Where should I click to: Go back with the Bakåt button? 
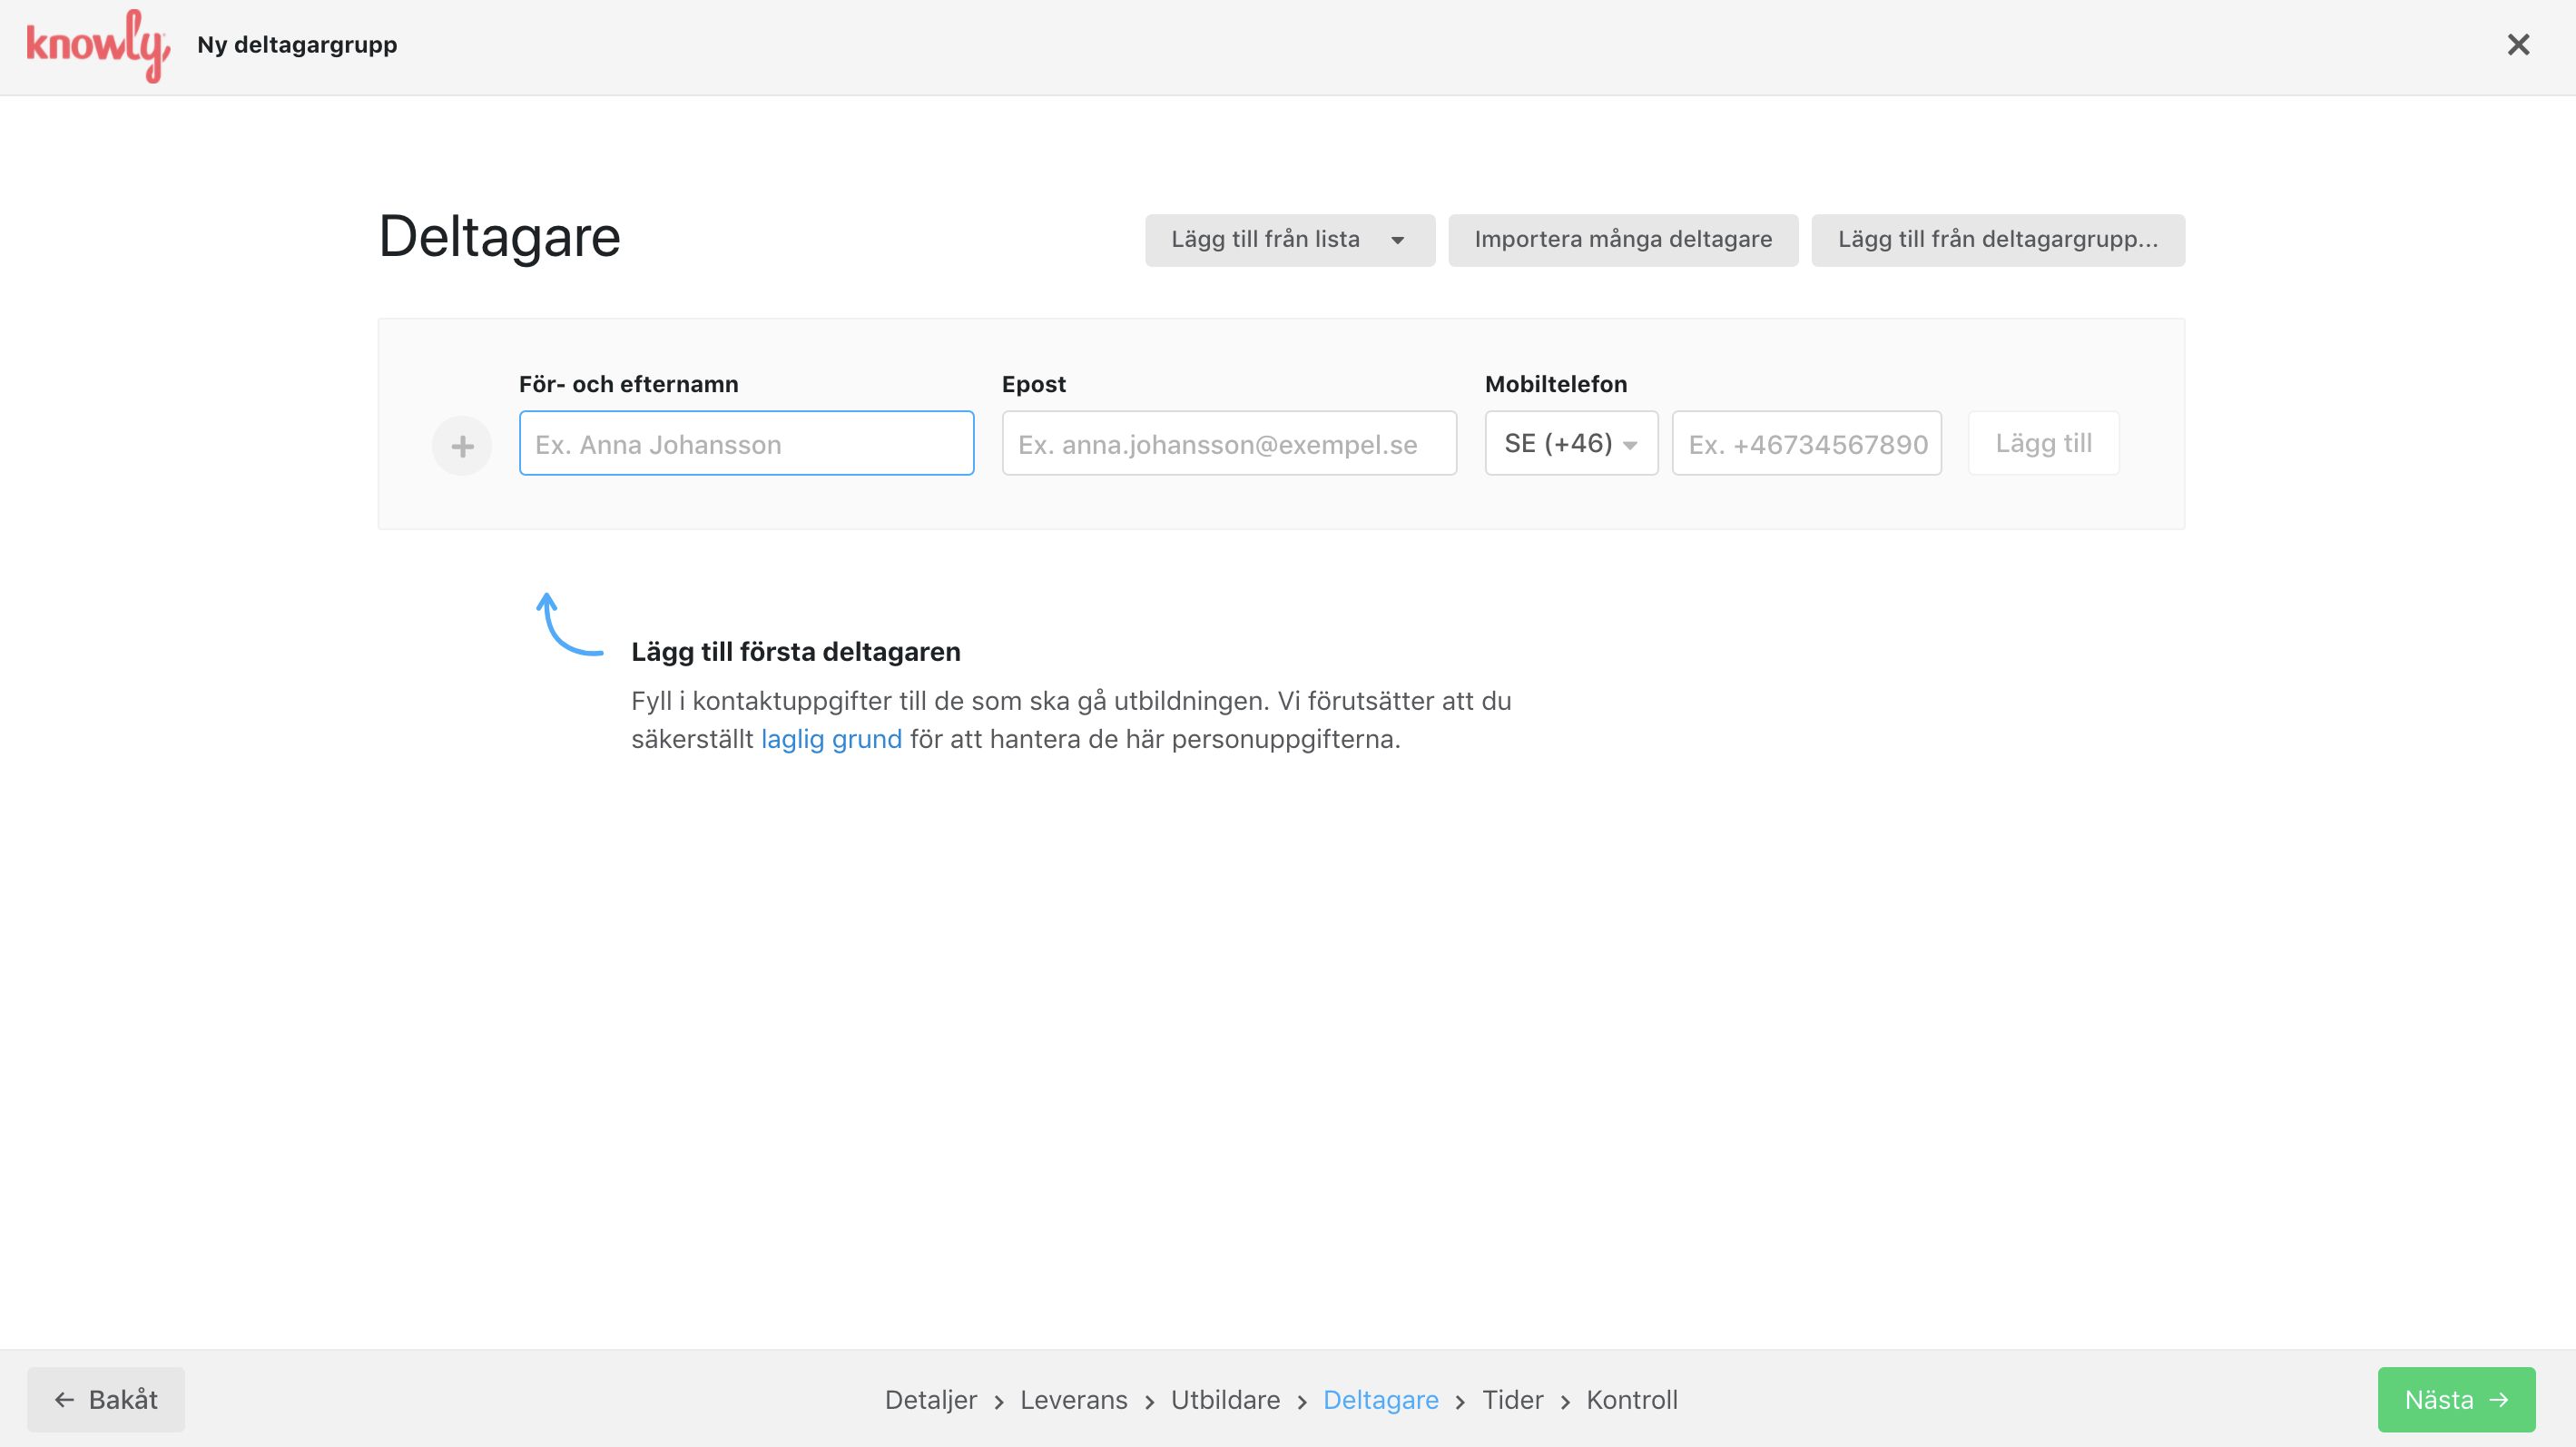pos(106,1399)
